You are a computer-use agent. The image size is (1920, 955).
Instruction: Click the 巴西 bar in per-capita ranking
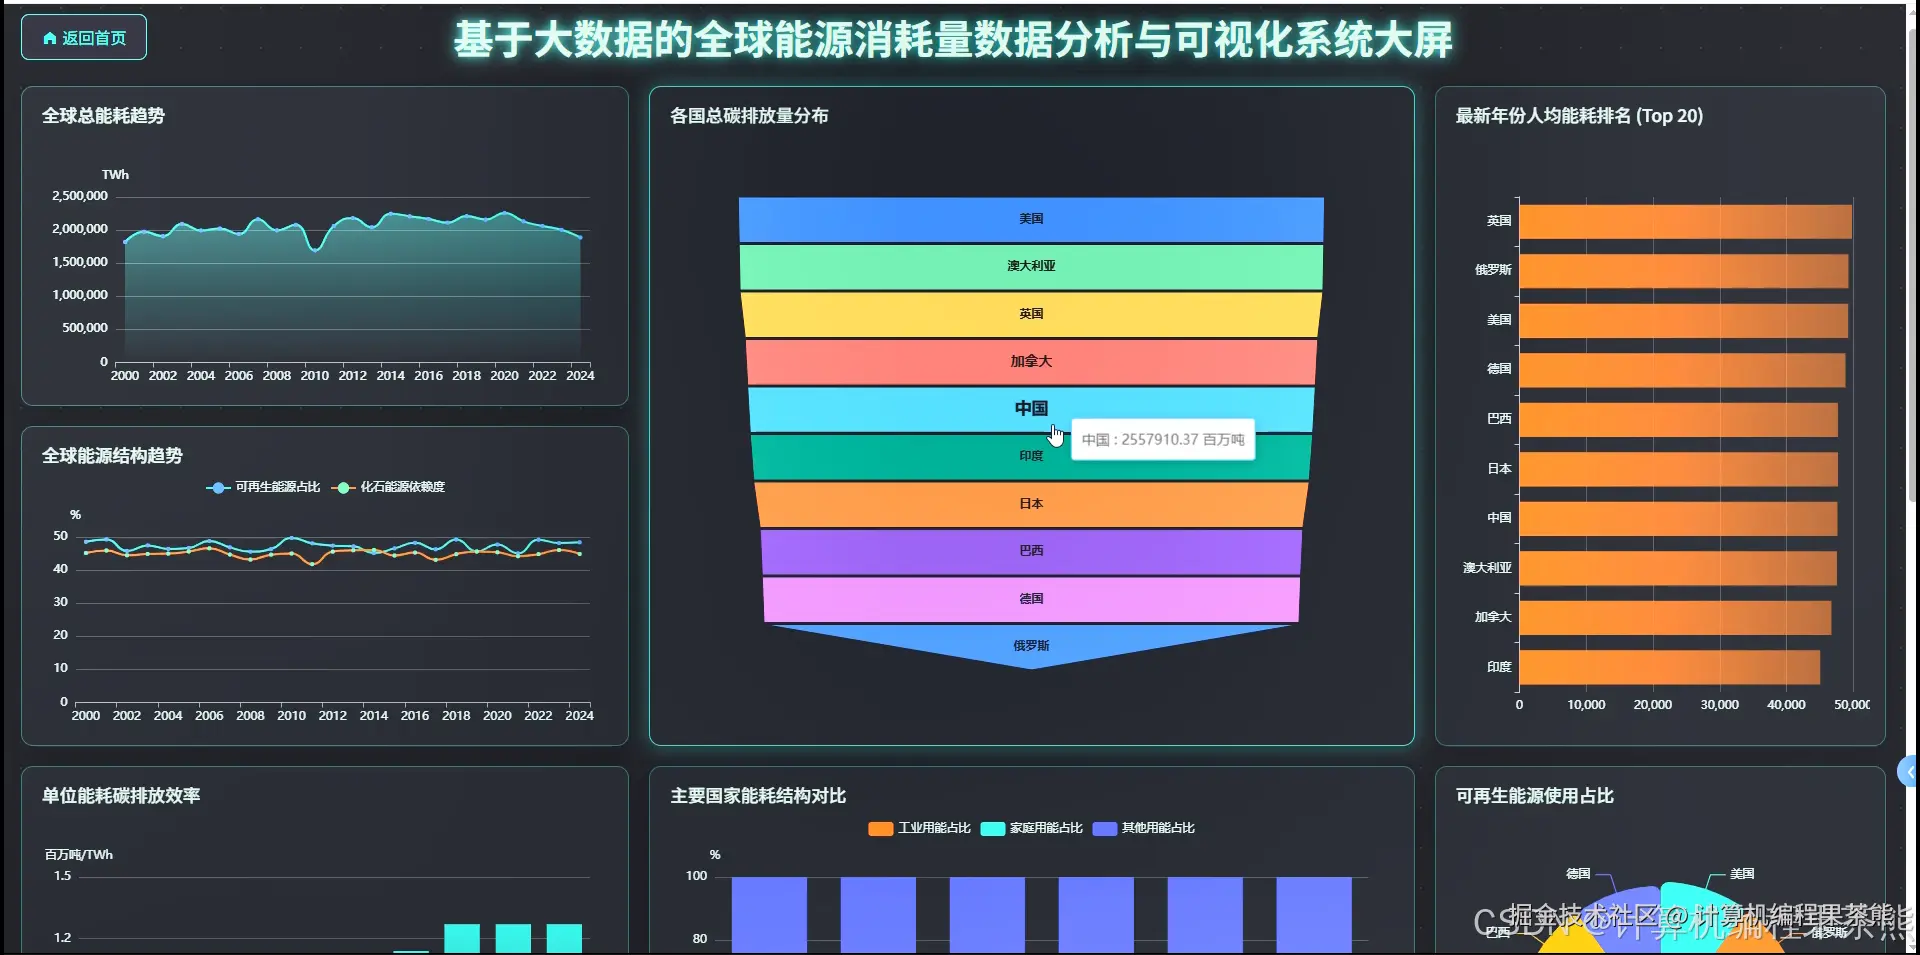coord(1678,419)
